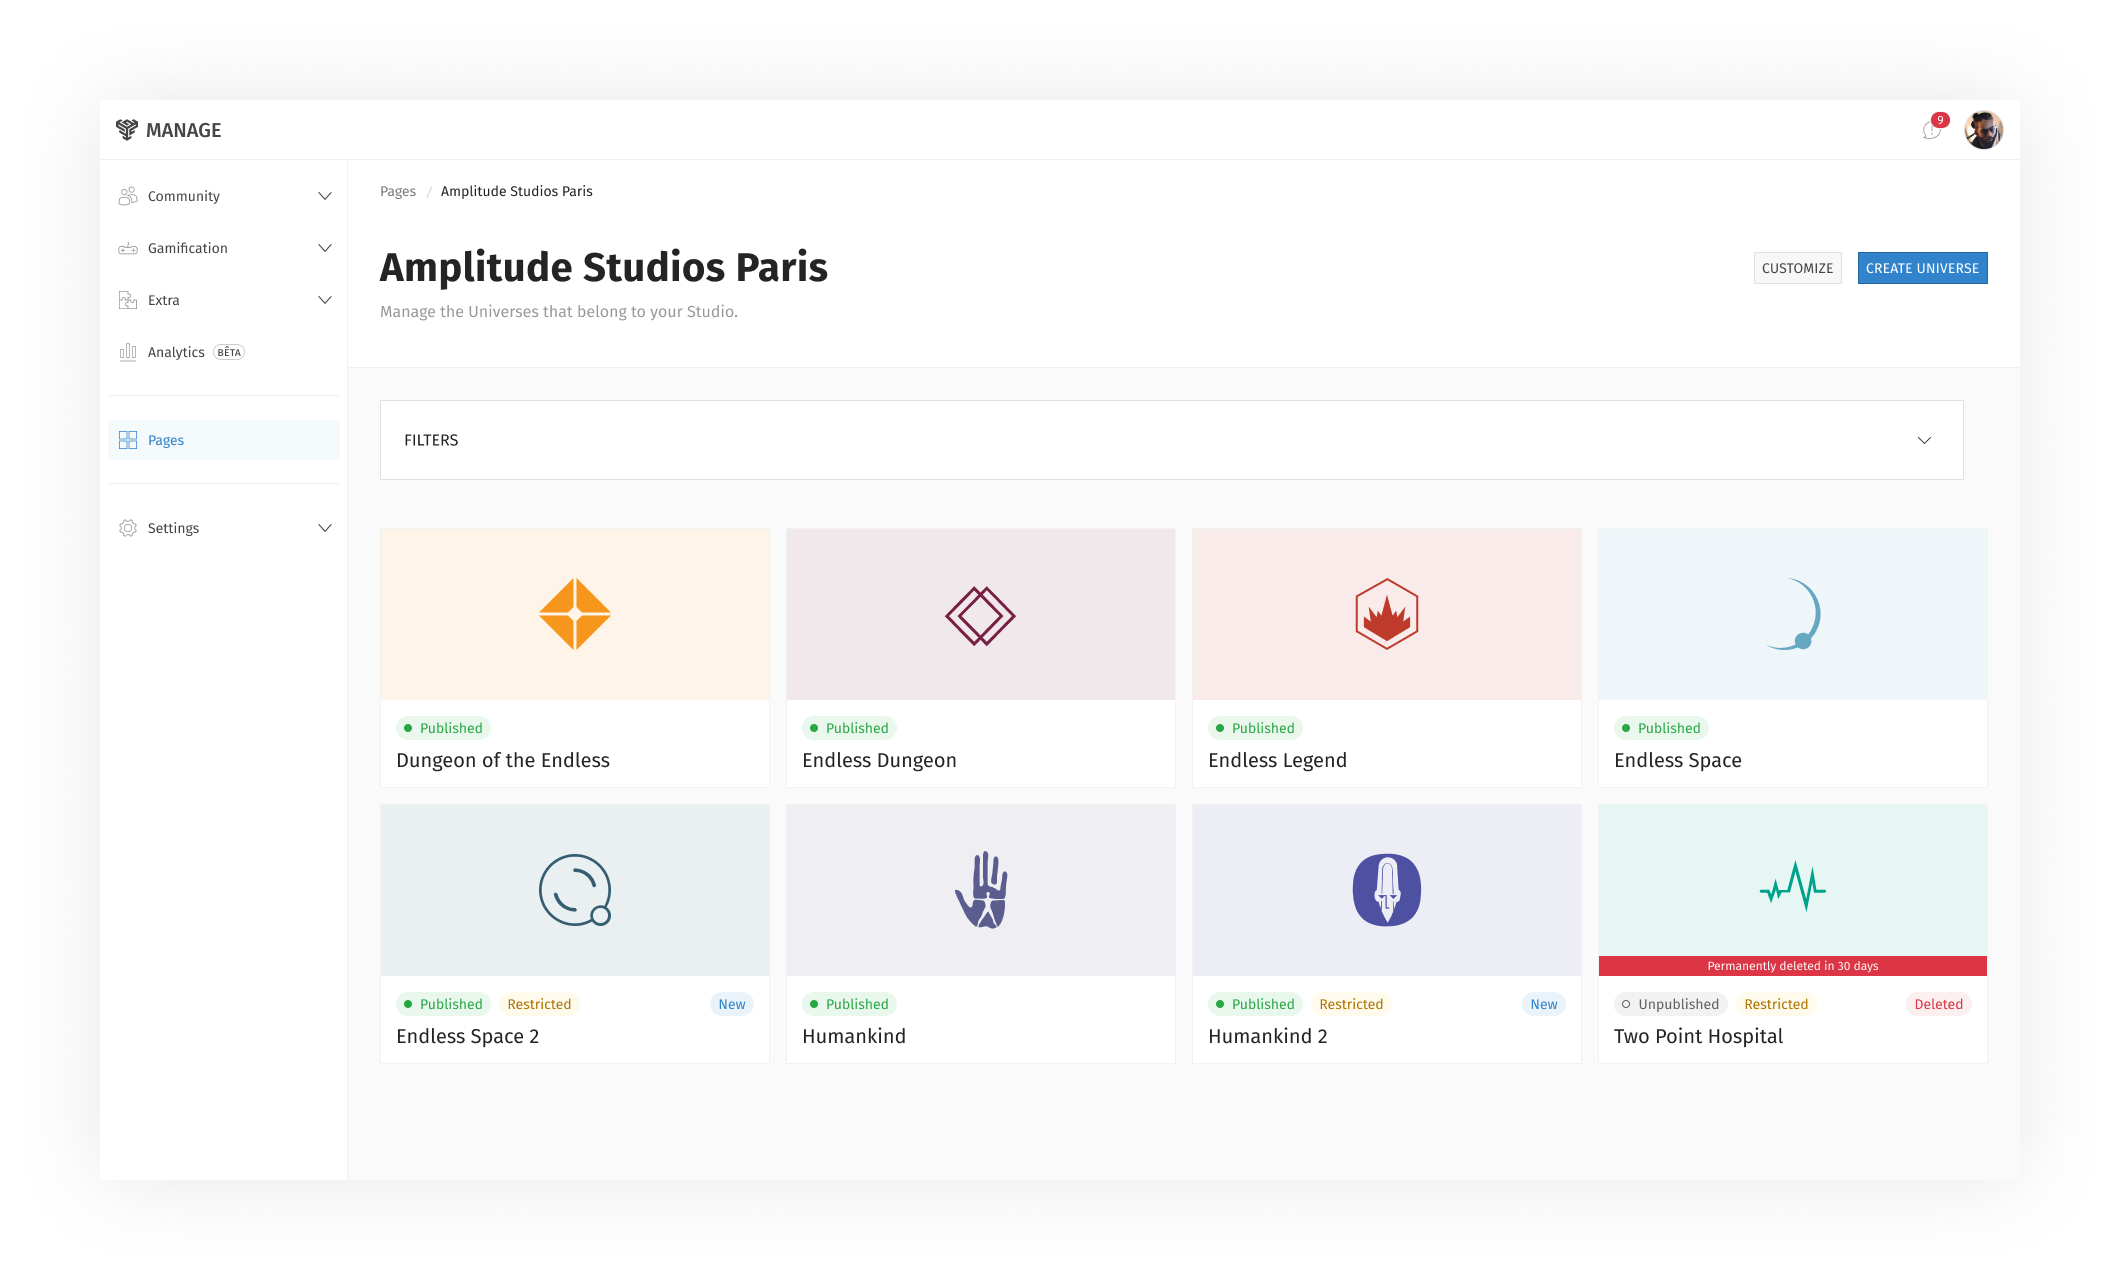The image size is (2120, 1280).
Task: Click the Analytics bar chart icon
Action: point(128,352)
